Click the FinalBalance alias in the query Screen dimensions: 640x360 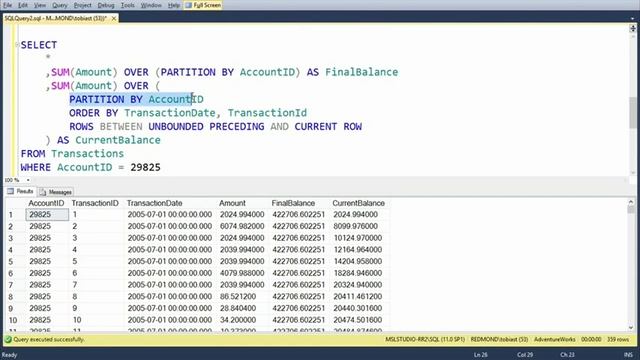tap(362, 72)
